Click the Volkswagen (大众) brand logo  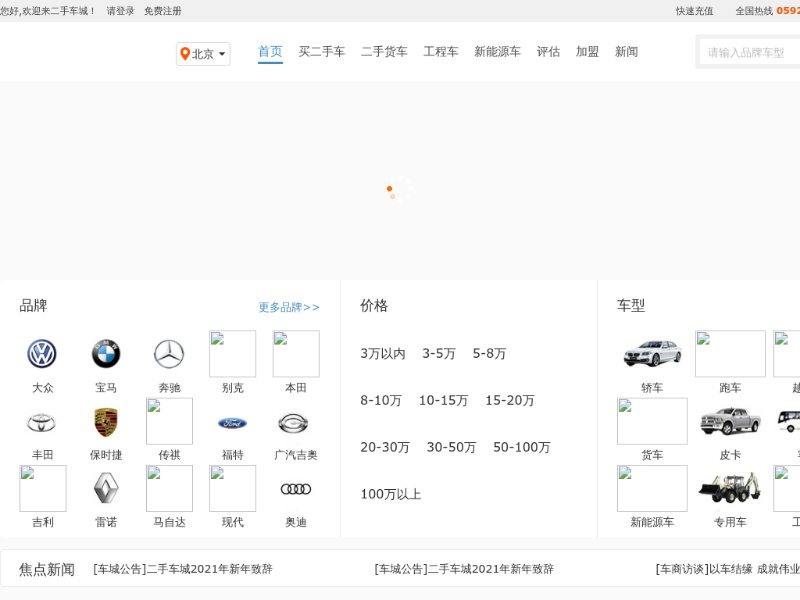(x=42, y=354)
